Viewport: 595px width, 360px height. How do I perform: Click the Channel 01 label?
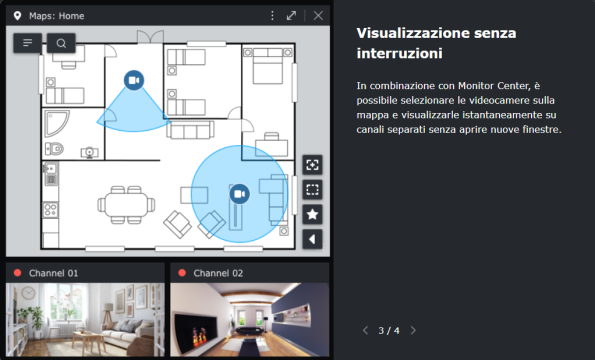[54, 273]
